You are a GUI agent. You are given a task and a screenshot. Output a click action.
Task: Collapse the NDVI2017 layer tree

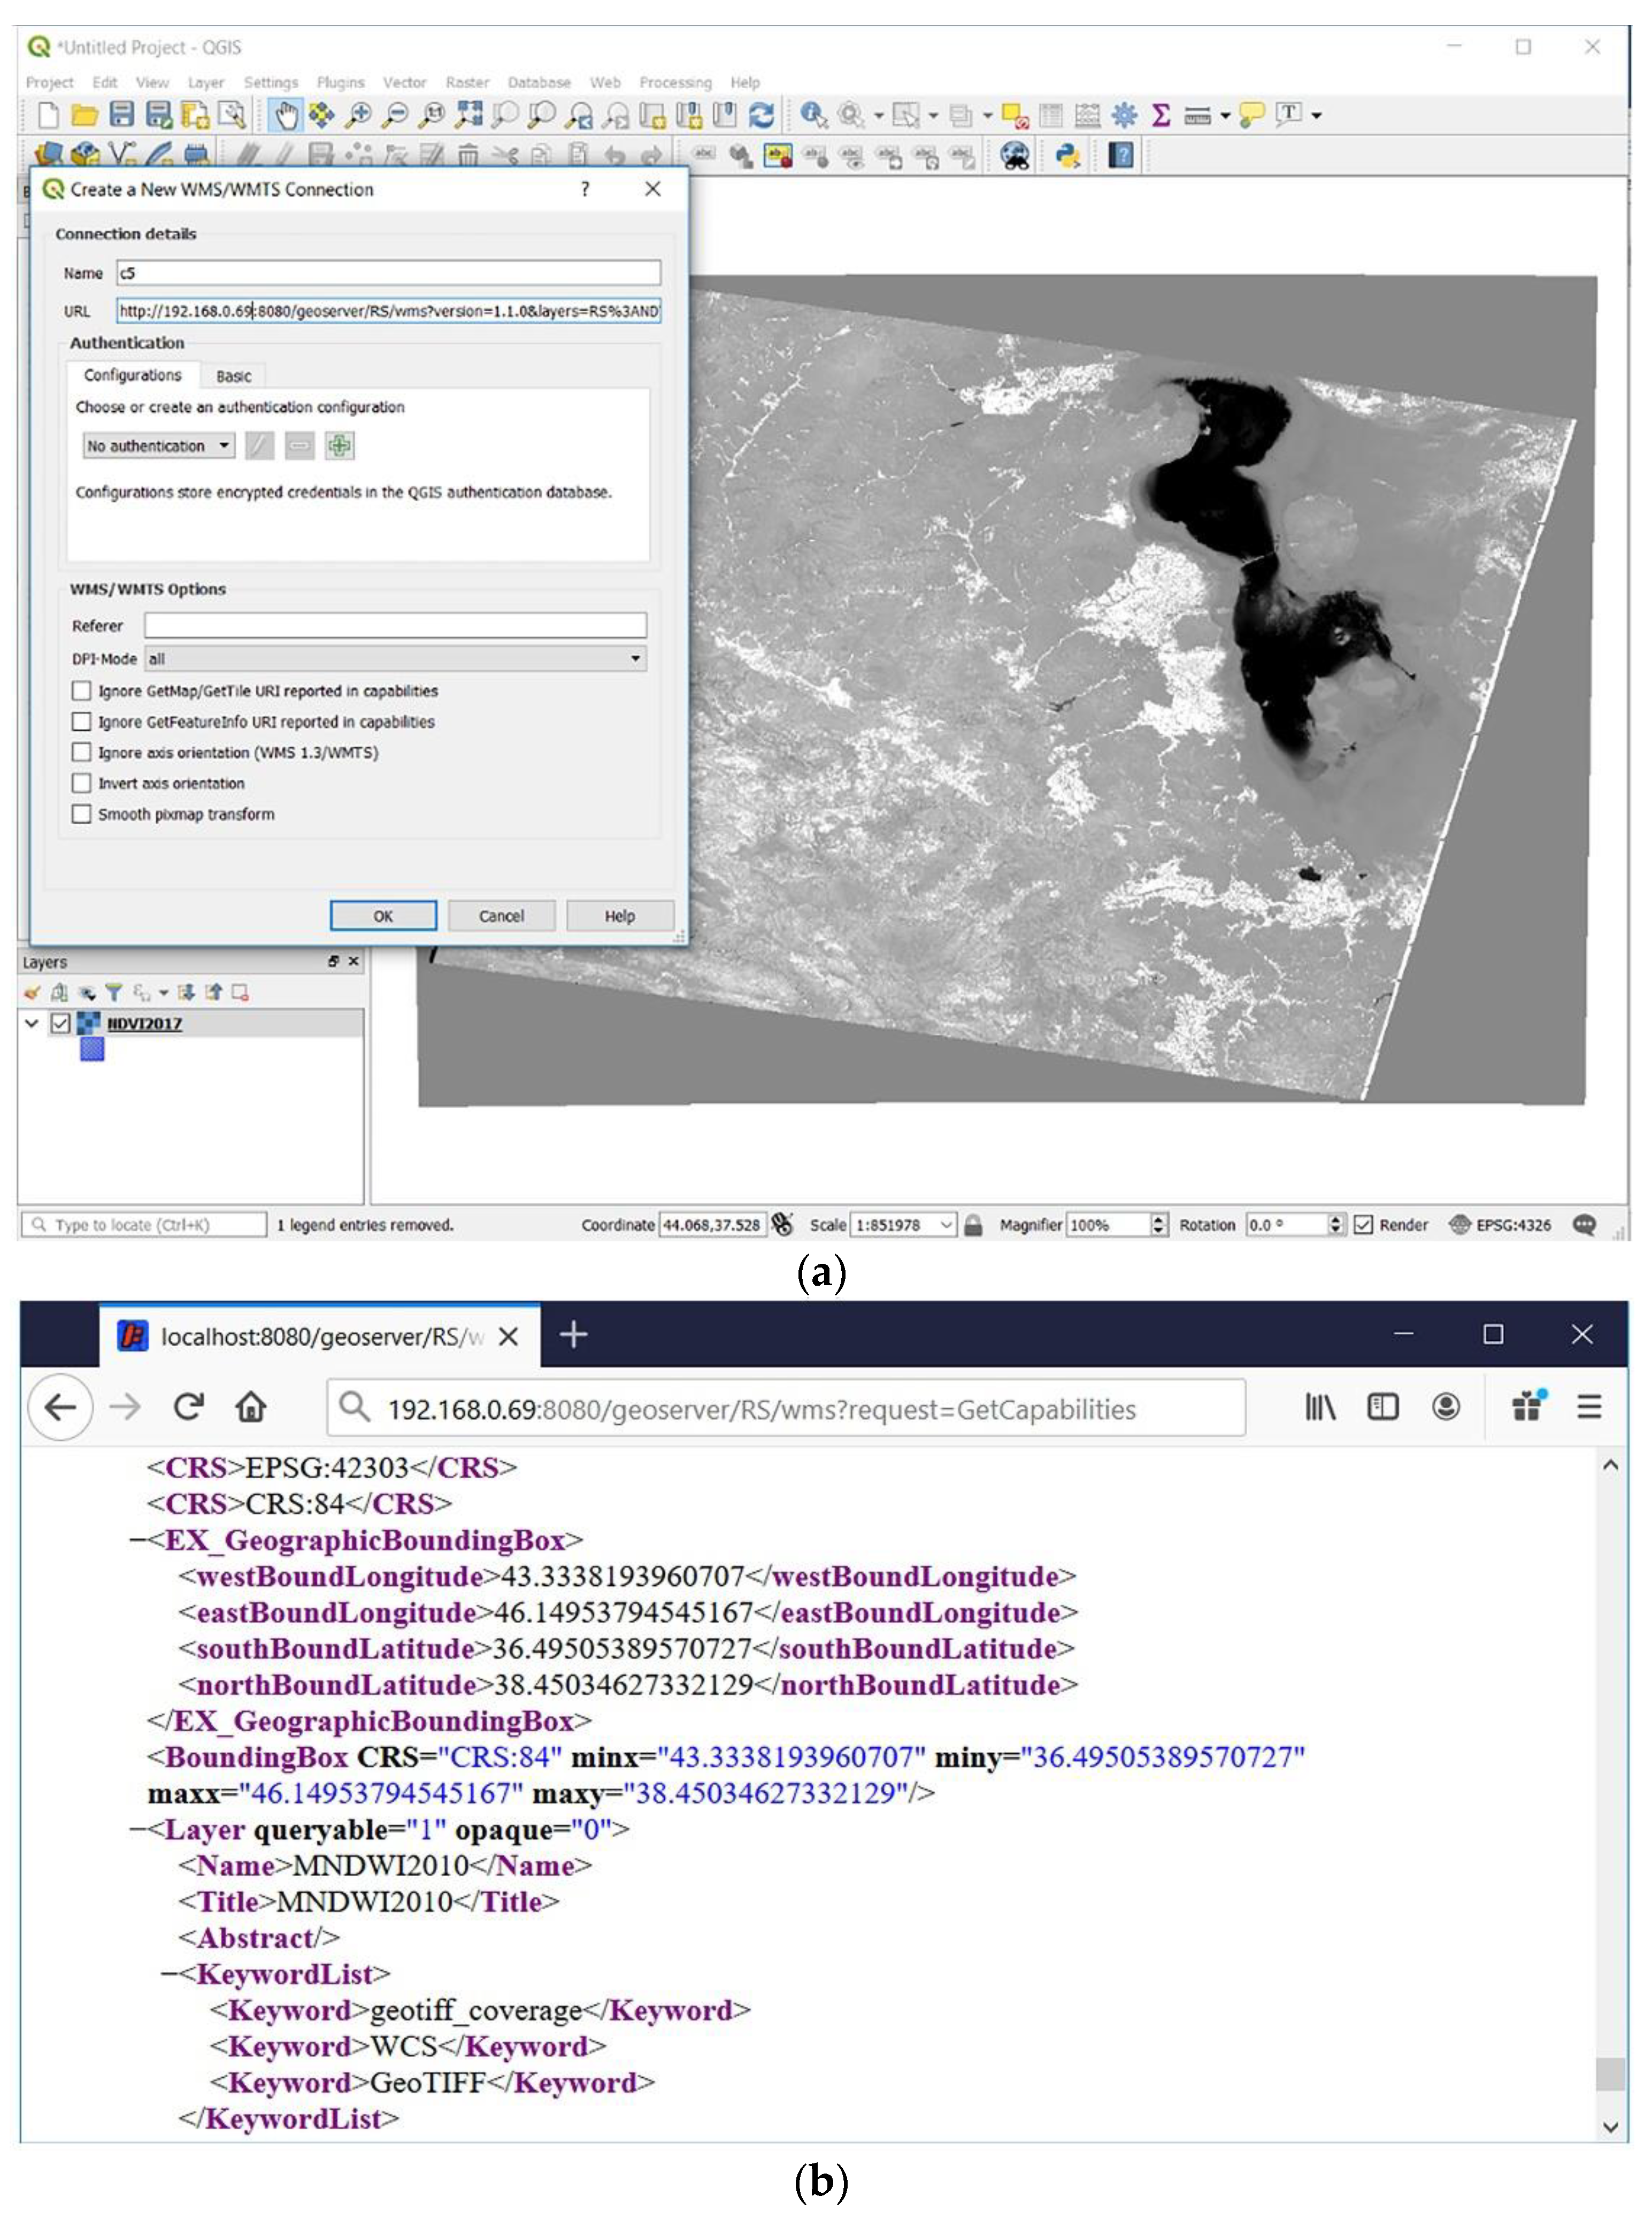click(32, 1023)
